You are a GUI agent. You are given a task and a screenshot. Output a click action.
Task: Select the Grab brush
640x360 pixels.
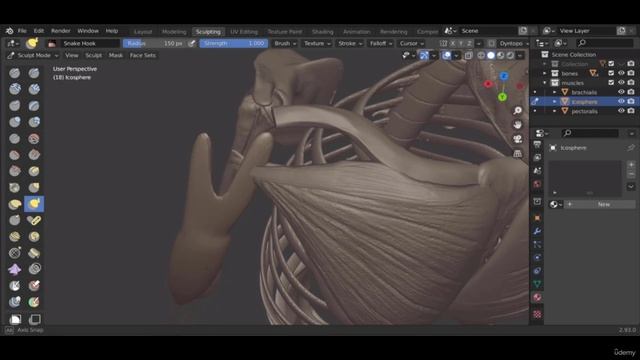[34, 187]
